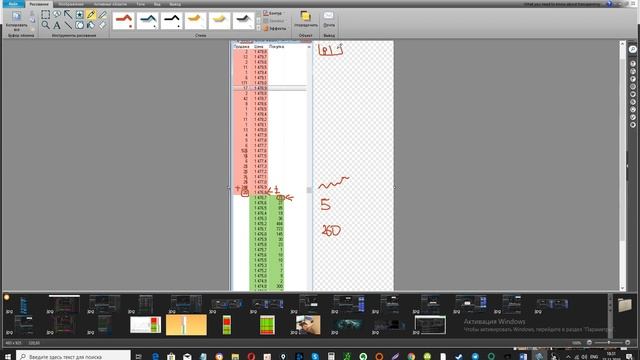
Task: Select the Fill paint bucket tool
Action: (91, 25)
